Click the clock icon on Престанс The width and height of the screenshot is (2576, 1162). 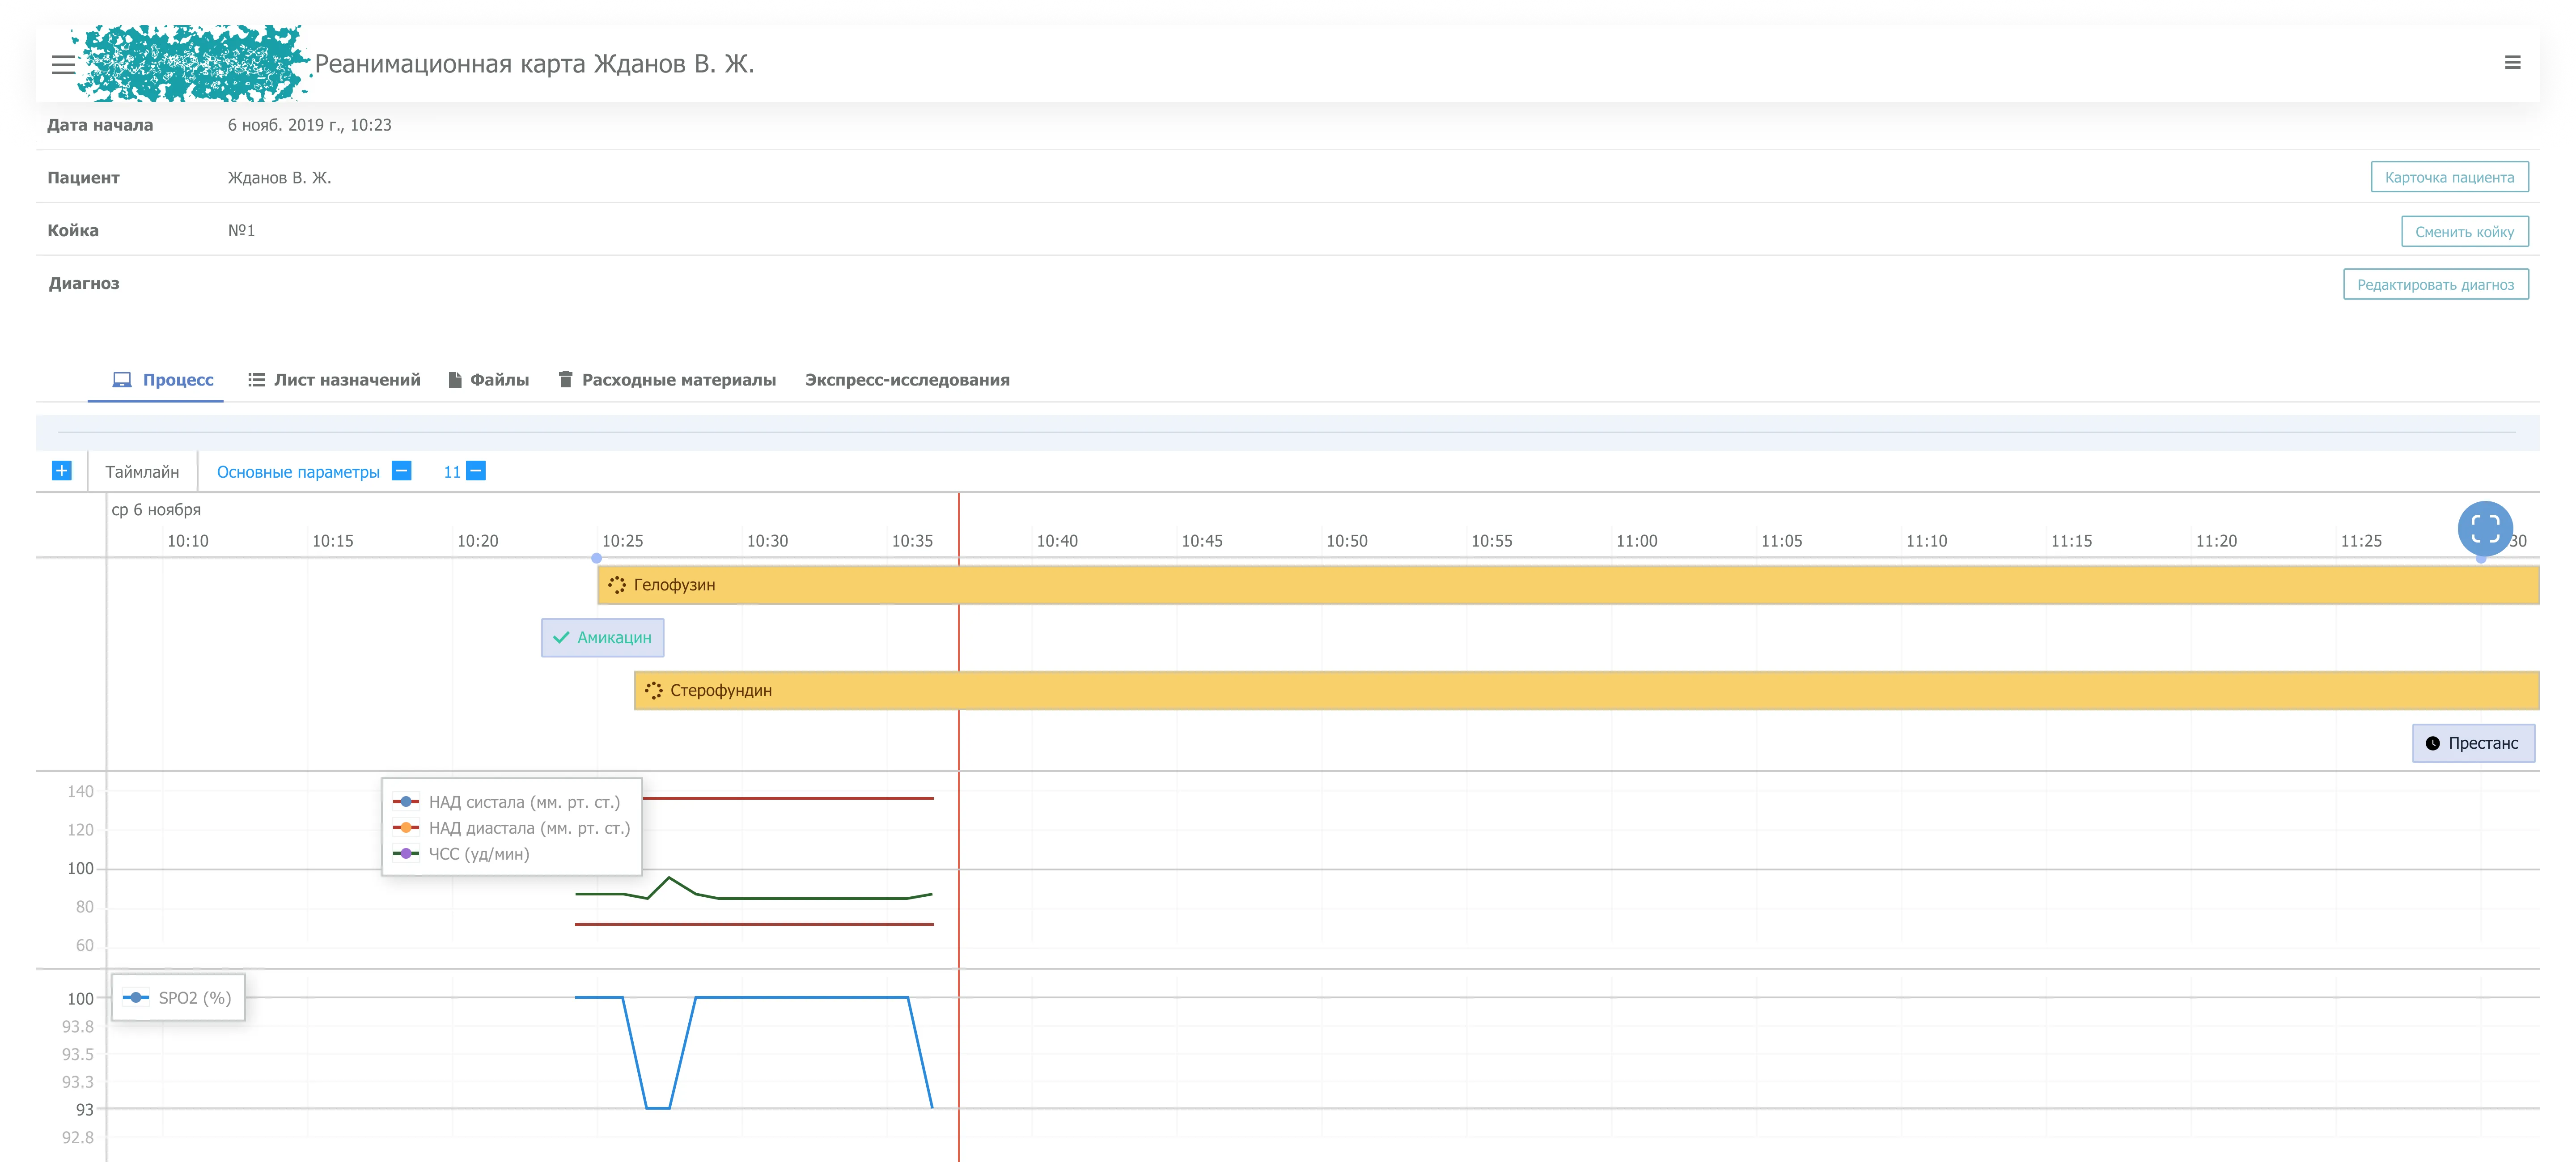(x=2433, y=743)
